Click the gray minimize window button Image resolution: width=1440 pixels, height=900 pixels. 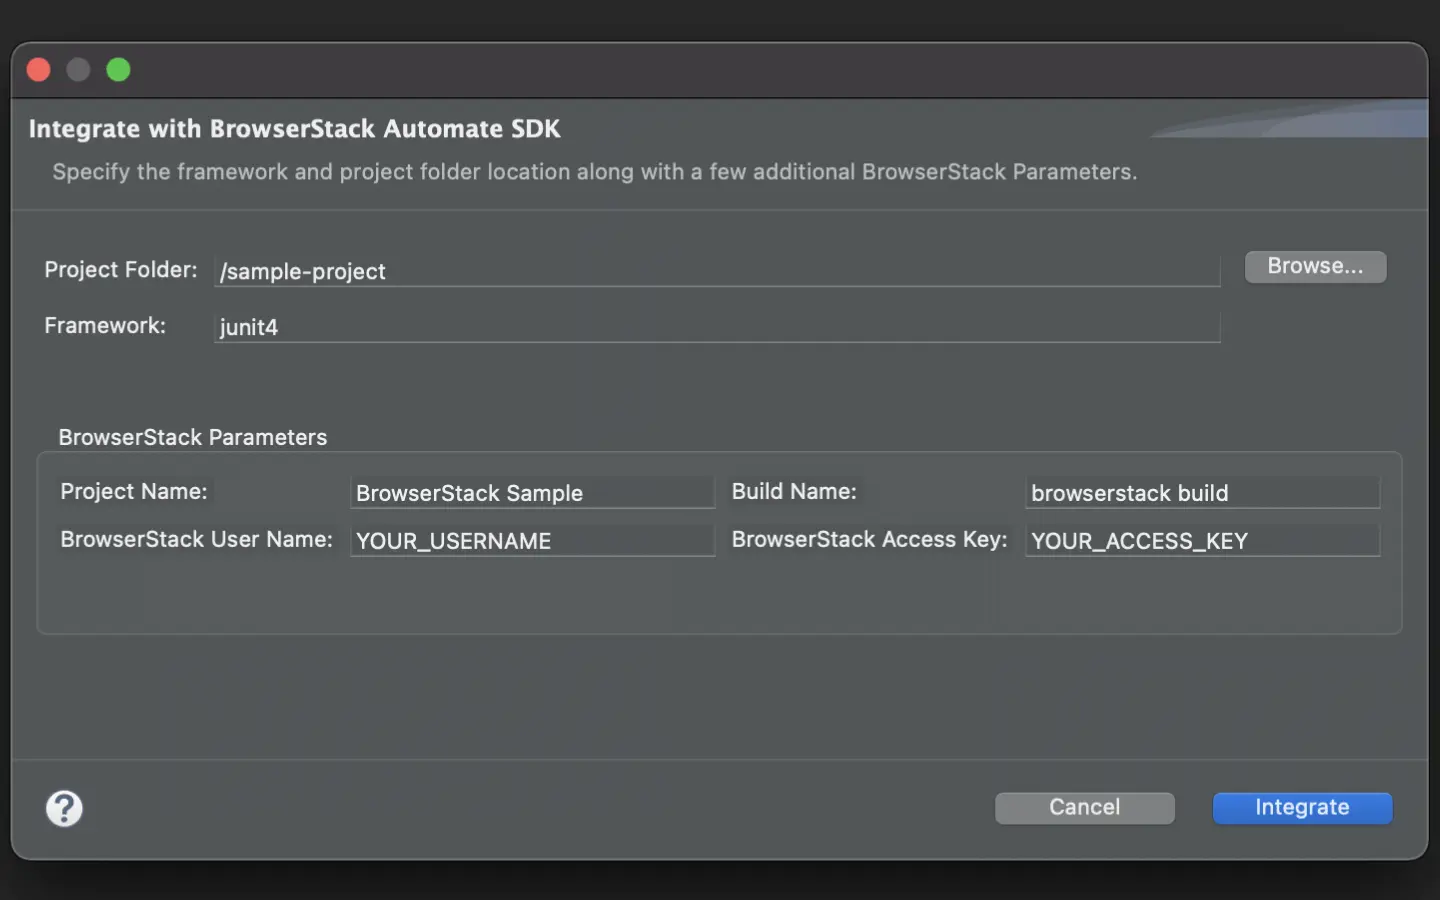[78, 70]
